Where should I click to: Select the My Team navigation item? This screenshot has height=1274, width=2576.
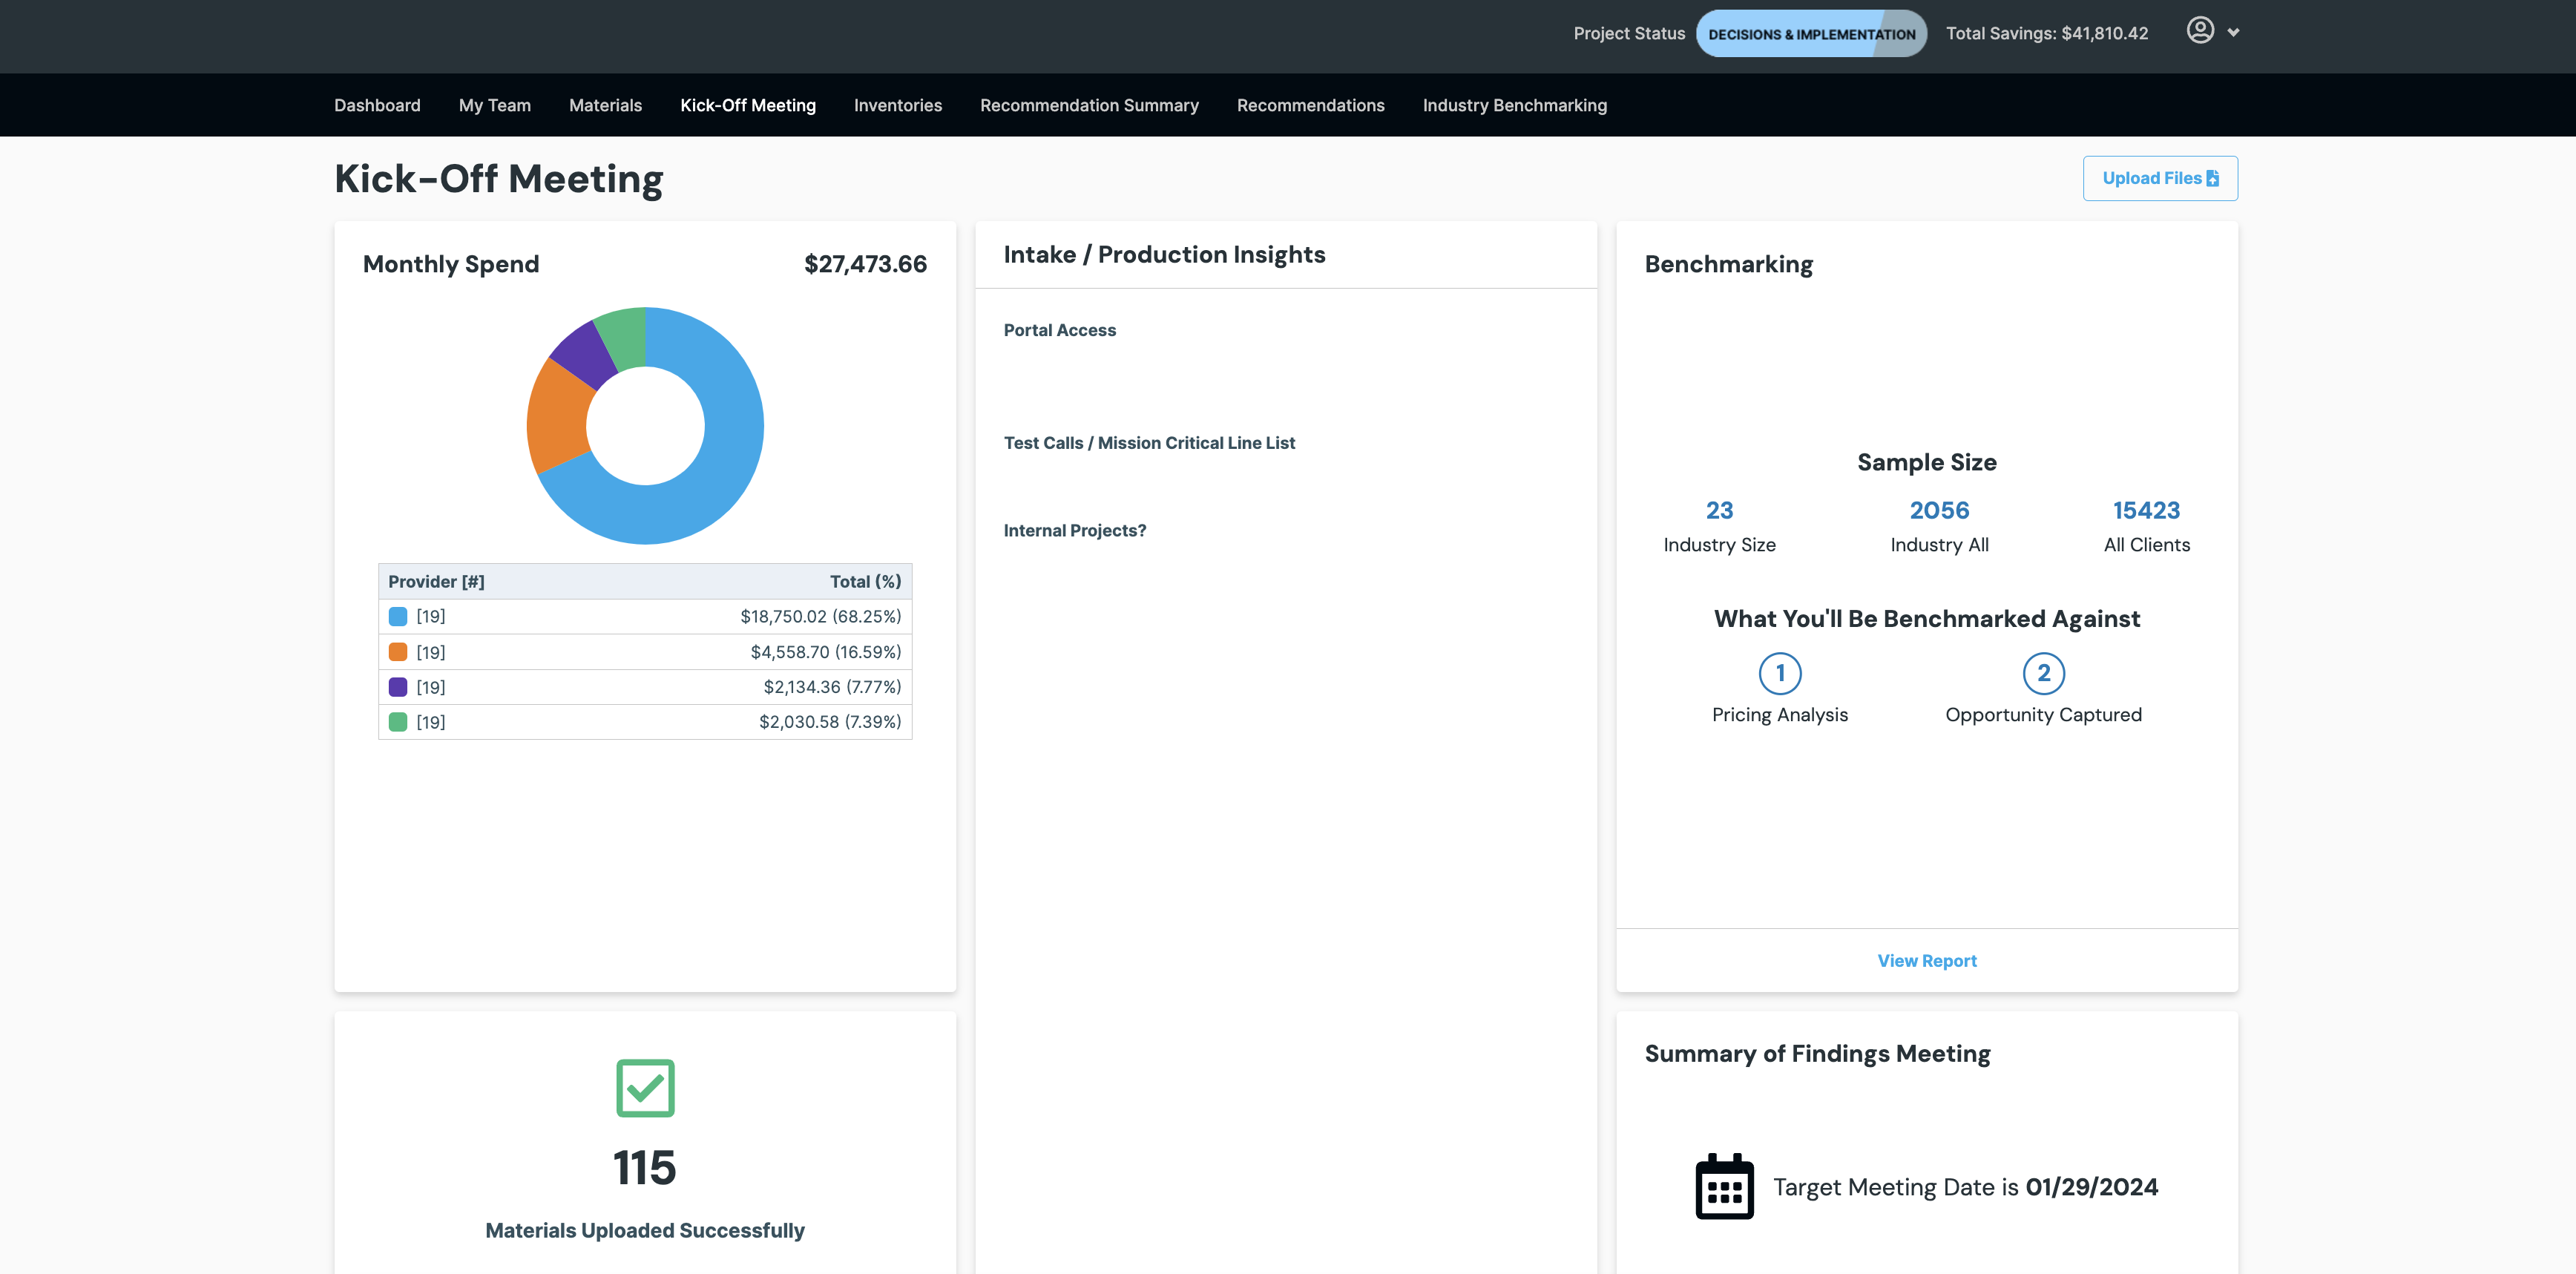(494, 105)
